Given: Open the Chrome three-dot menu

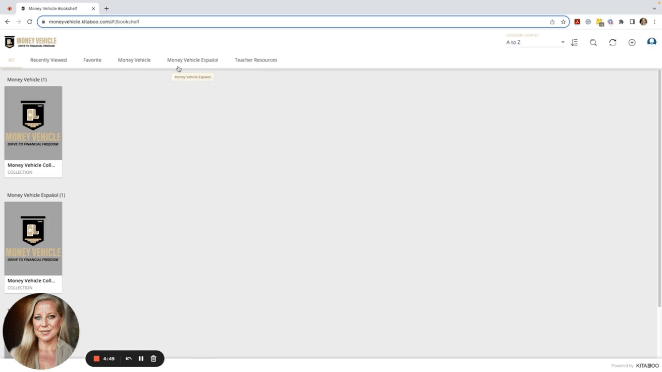Looking at the screenshot, I should tap(654, 22).
